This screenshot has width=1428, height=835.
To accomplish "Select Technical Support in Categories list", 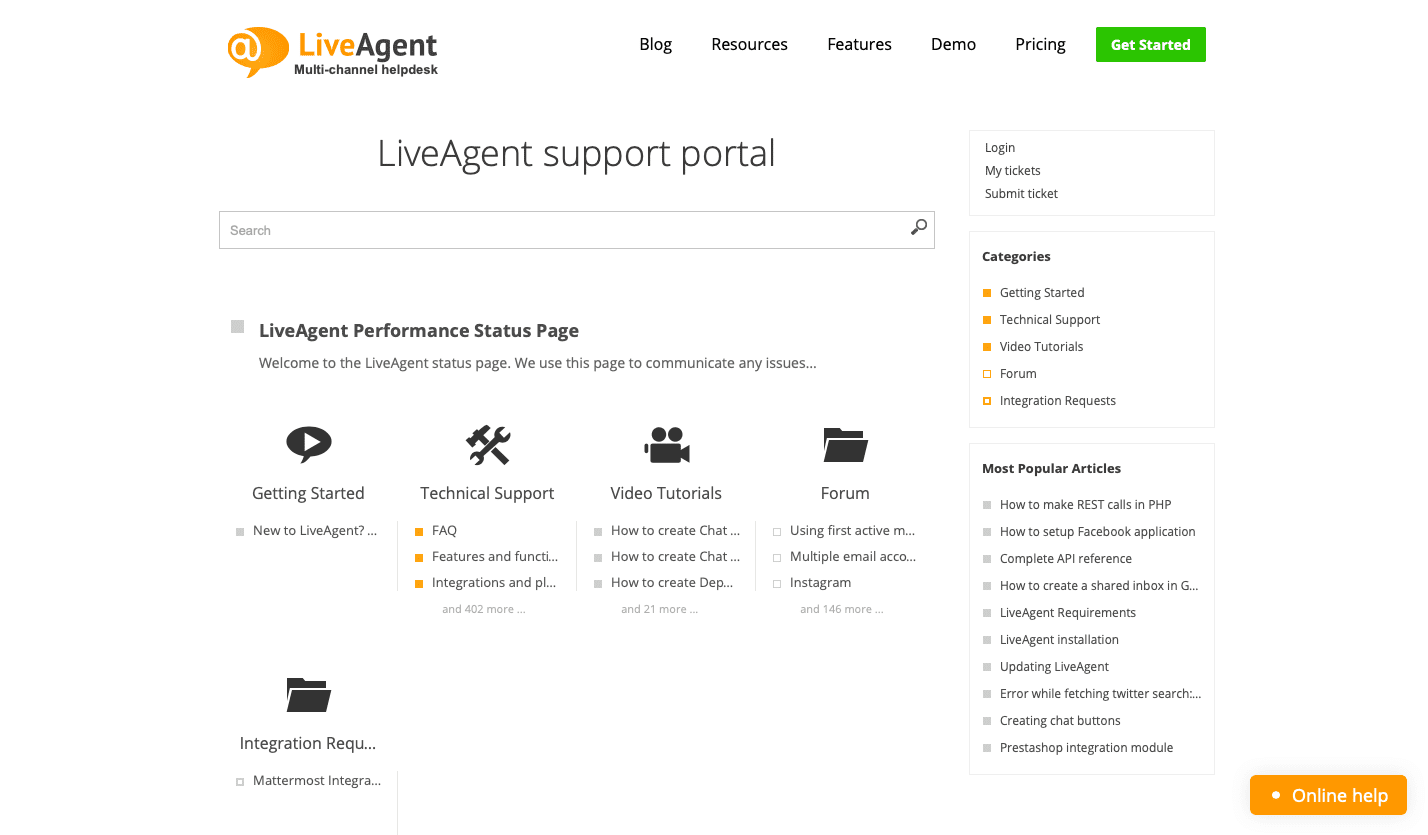I will coord(1050,319).
